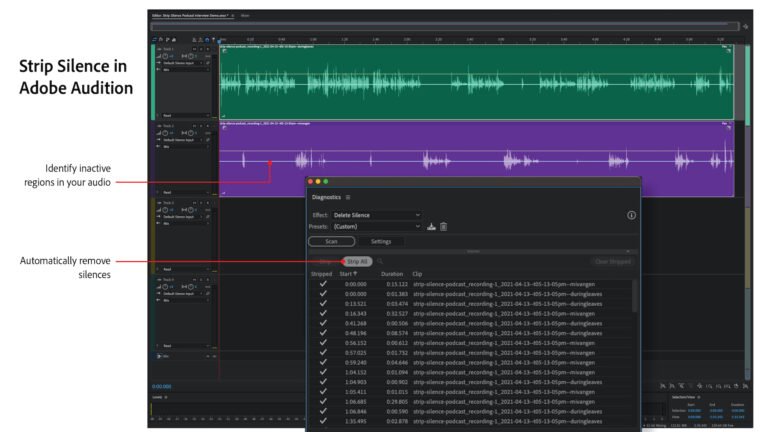Toggle the stripped checkmark for row starting 0:41.268
Screen dimensions: 768x432
click(323, 323)
